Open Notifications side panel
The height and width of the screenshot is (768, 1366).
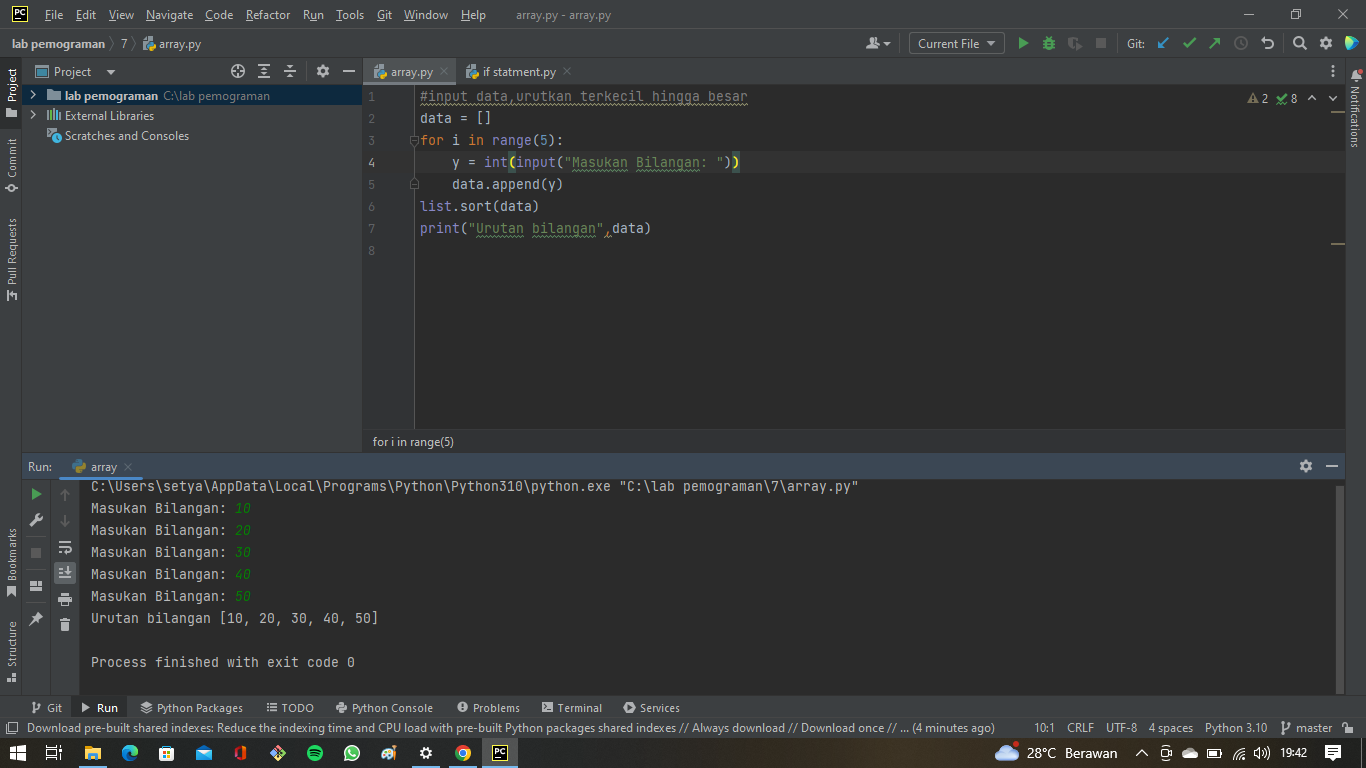click(1355, 108)
